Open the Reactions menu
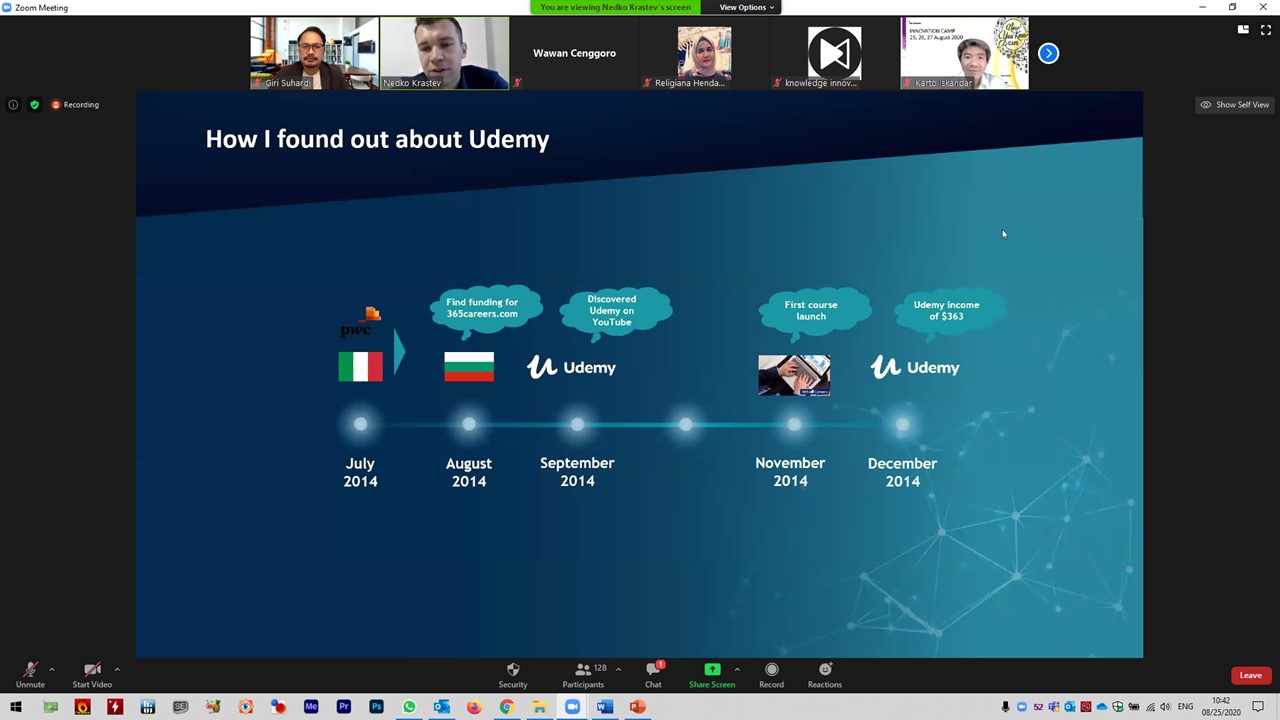This screenshot has height=720, width=1280. click(825, 675)
